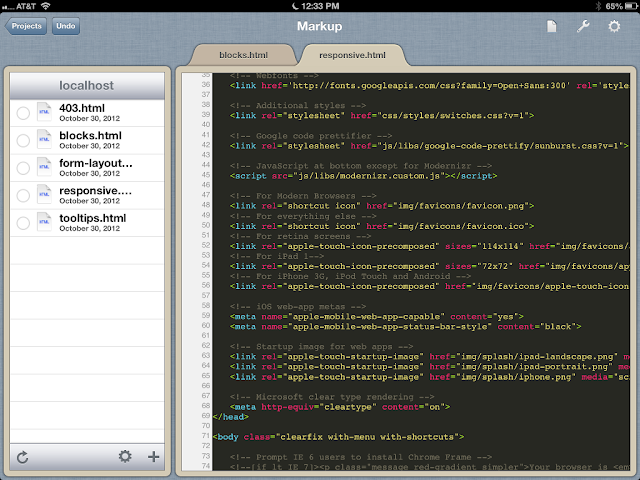Switch to the blocks.html tab
Viewport: 640px width, 480px height.
pos(243,55)
